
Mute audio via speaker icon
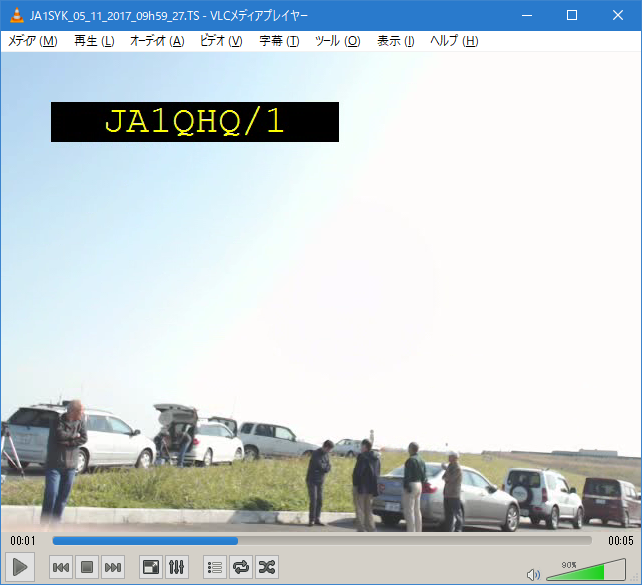click(x=533, y=575)
